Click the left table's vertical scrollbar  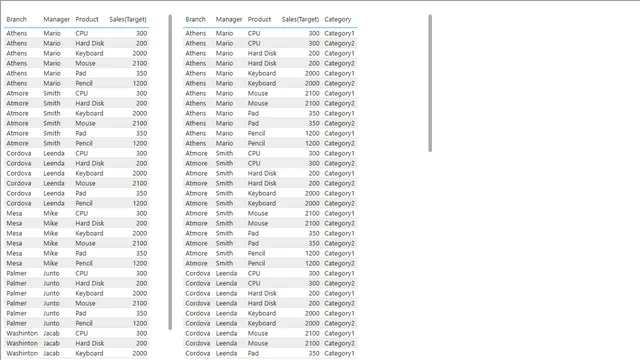170,172
